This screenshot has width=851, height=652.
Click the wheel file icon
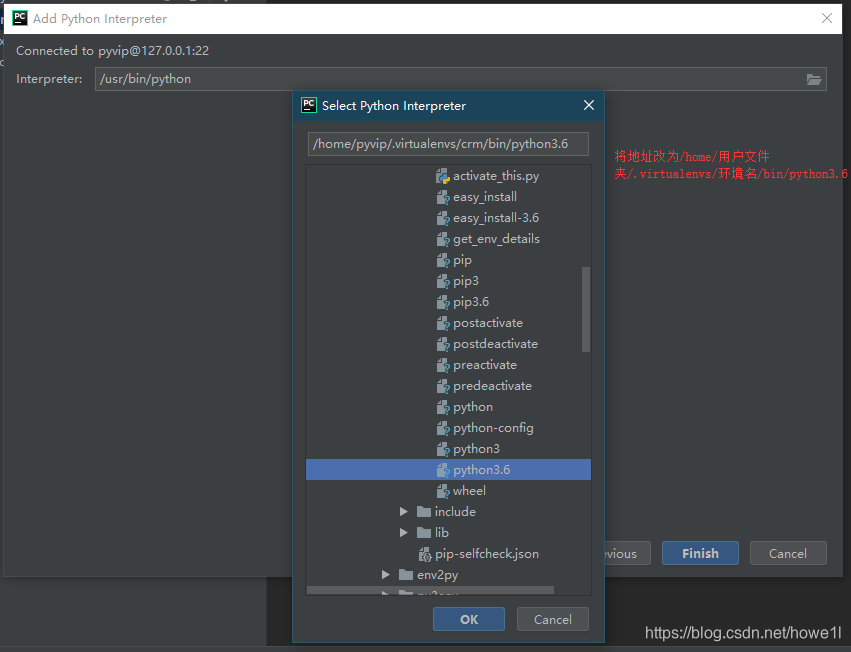(443, 491)
